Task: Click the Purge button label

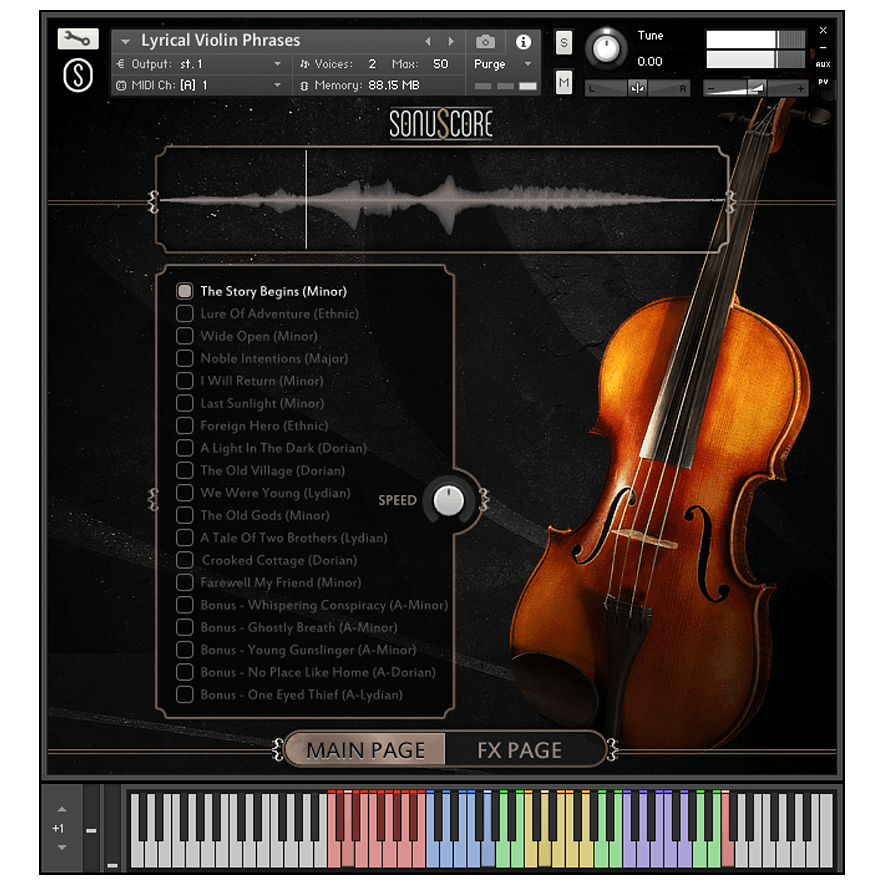Action: [489, 64]
